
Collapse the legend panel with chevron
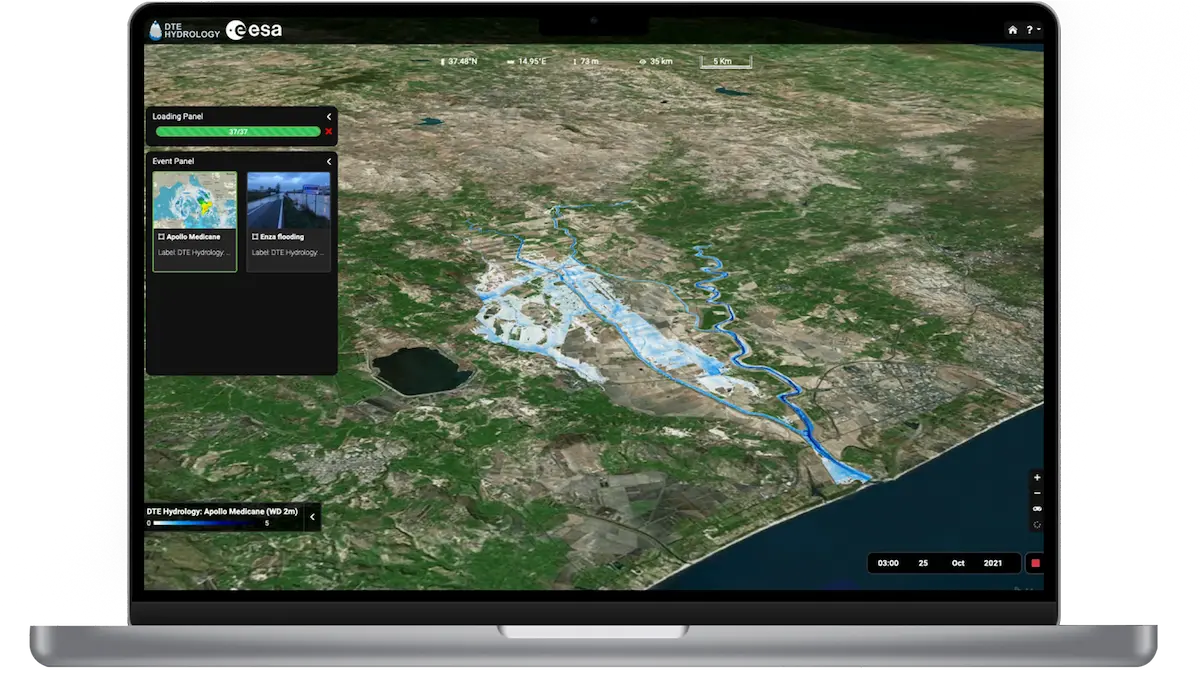pos(312,517)
